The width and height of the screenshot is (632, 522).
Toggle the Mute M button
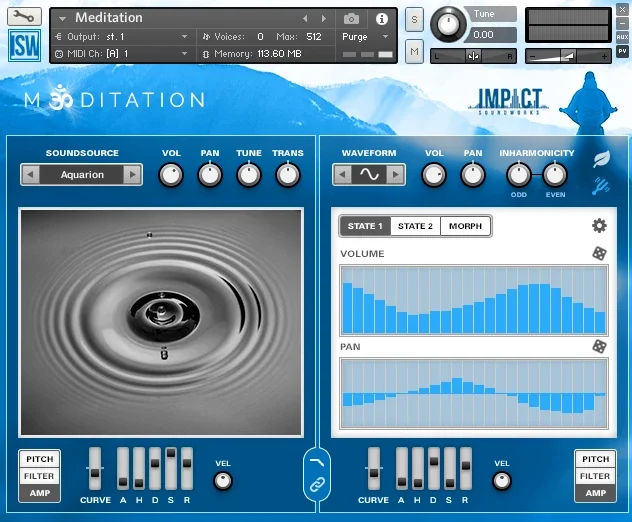(414, 51)
